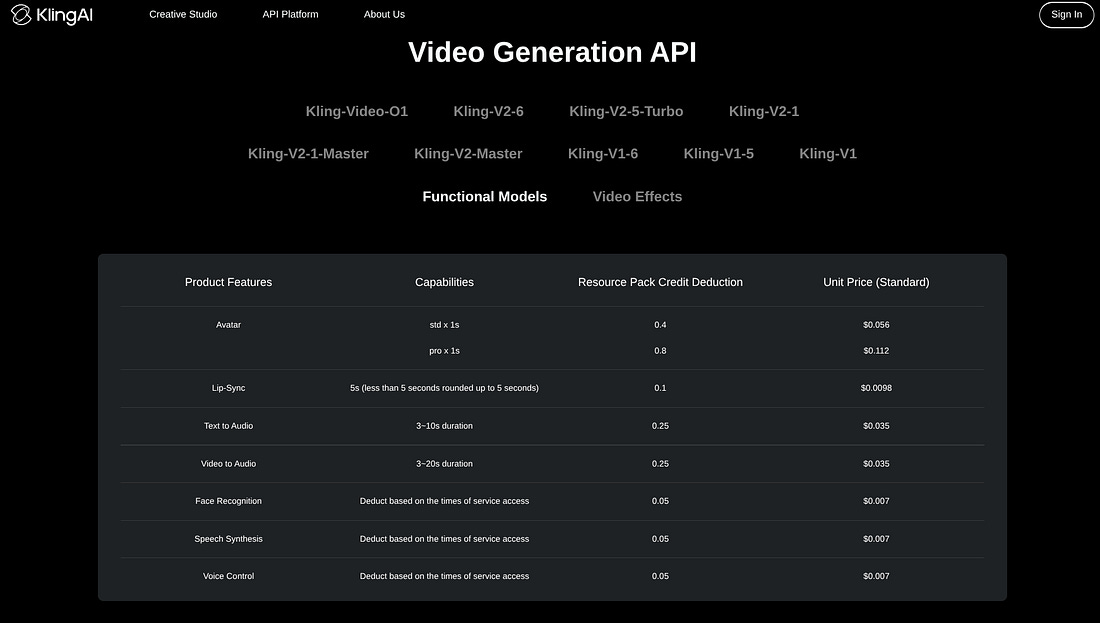The image size is (1100, 623).
Task: Click the 0.1 credit deduction value
Action: point(660,388)
